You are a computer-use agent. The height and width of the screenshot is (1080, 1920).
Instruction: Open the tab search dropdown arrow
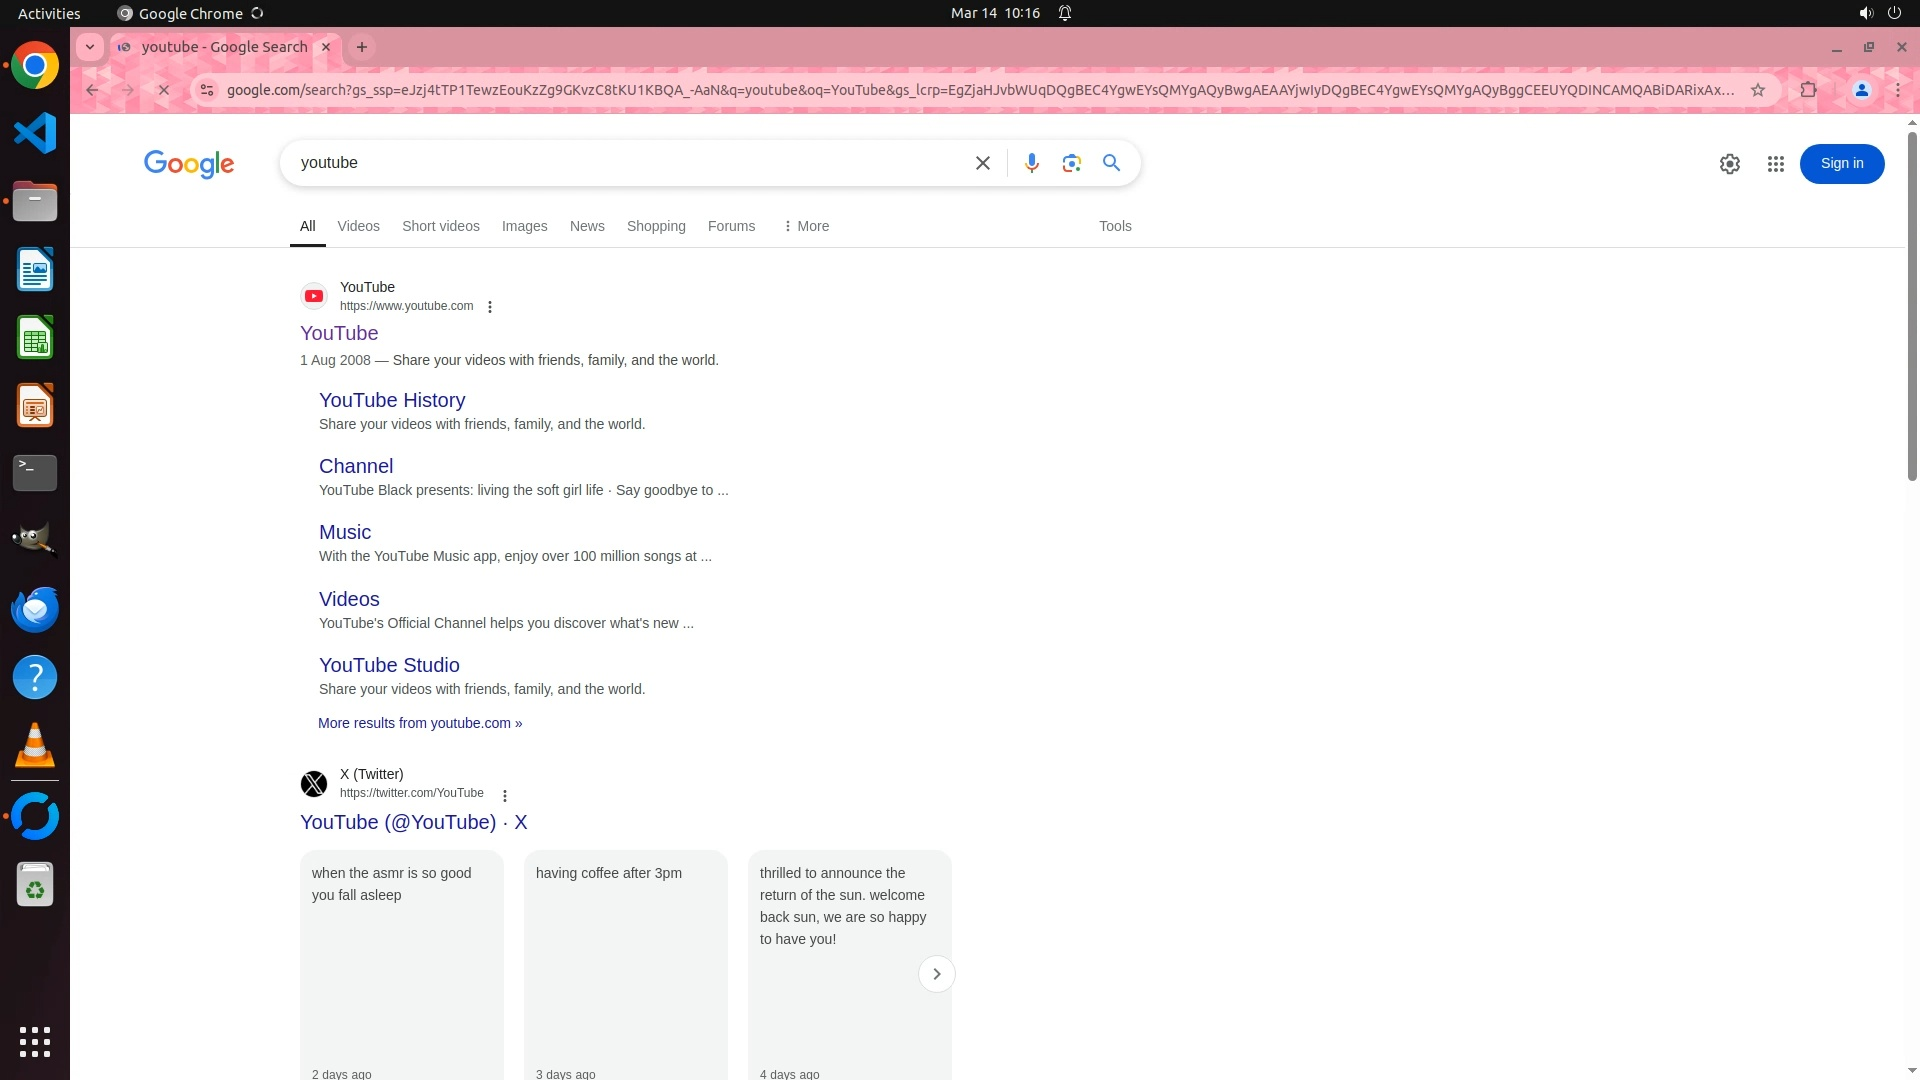click(90, 47)
